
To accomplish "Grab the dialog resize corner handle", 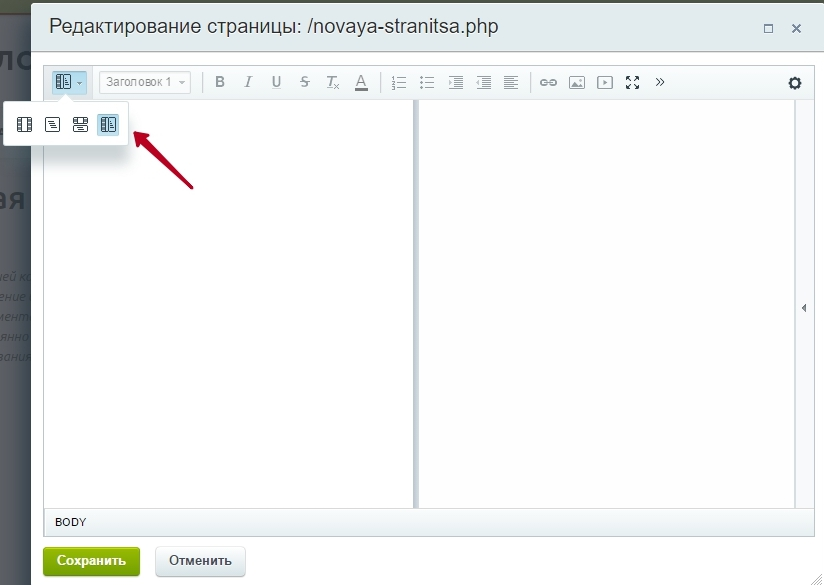I will [816, 577].
